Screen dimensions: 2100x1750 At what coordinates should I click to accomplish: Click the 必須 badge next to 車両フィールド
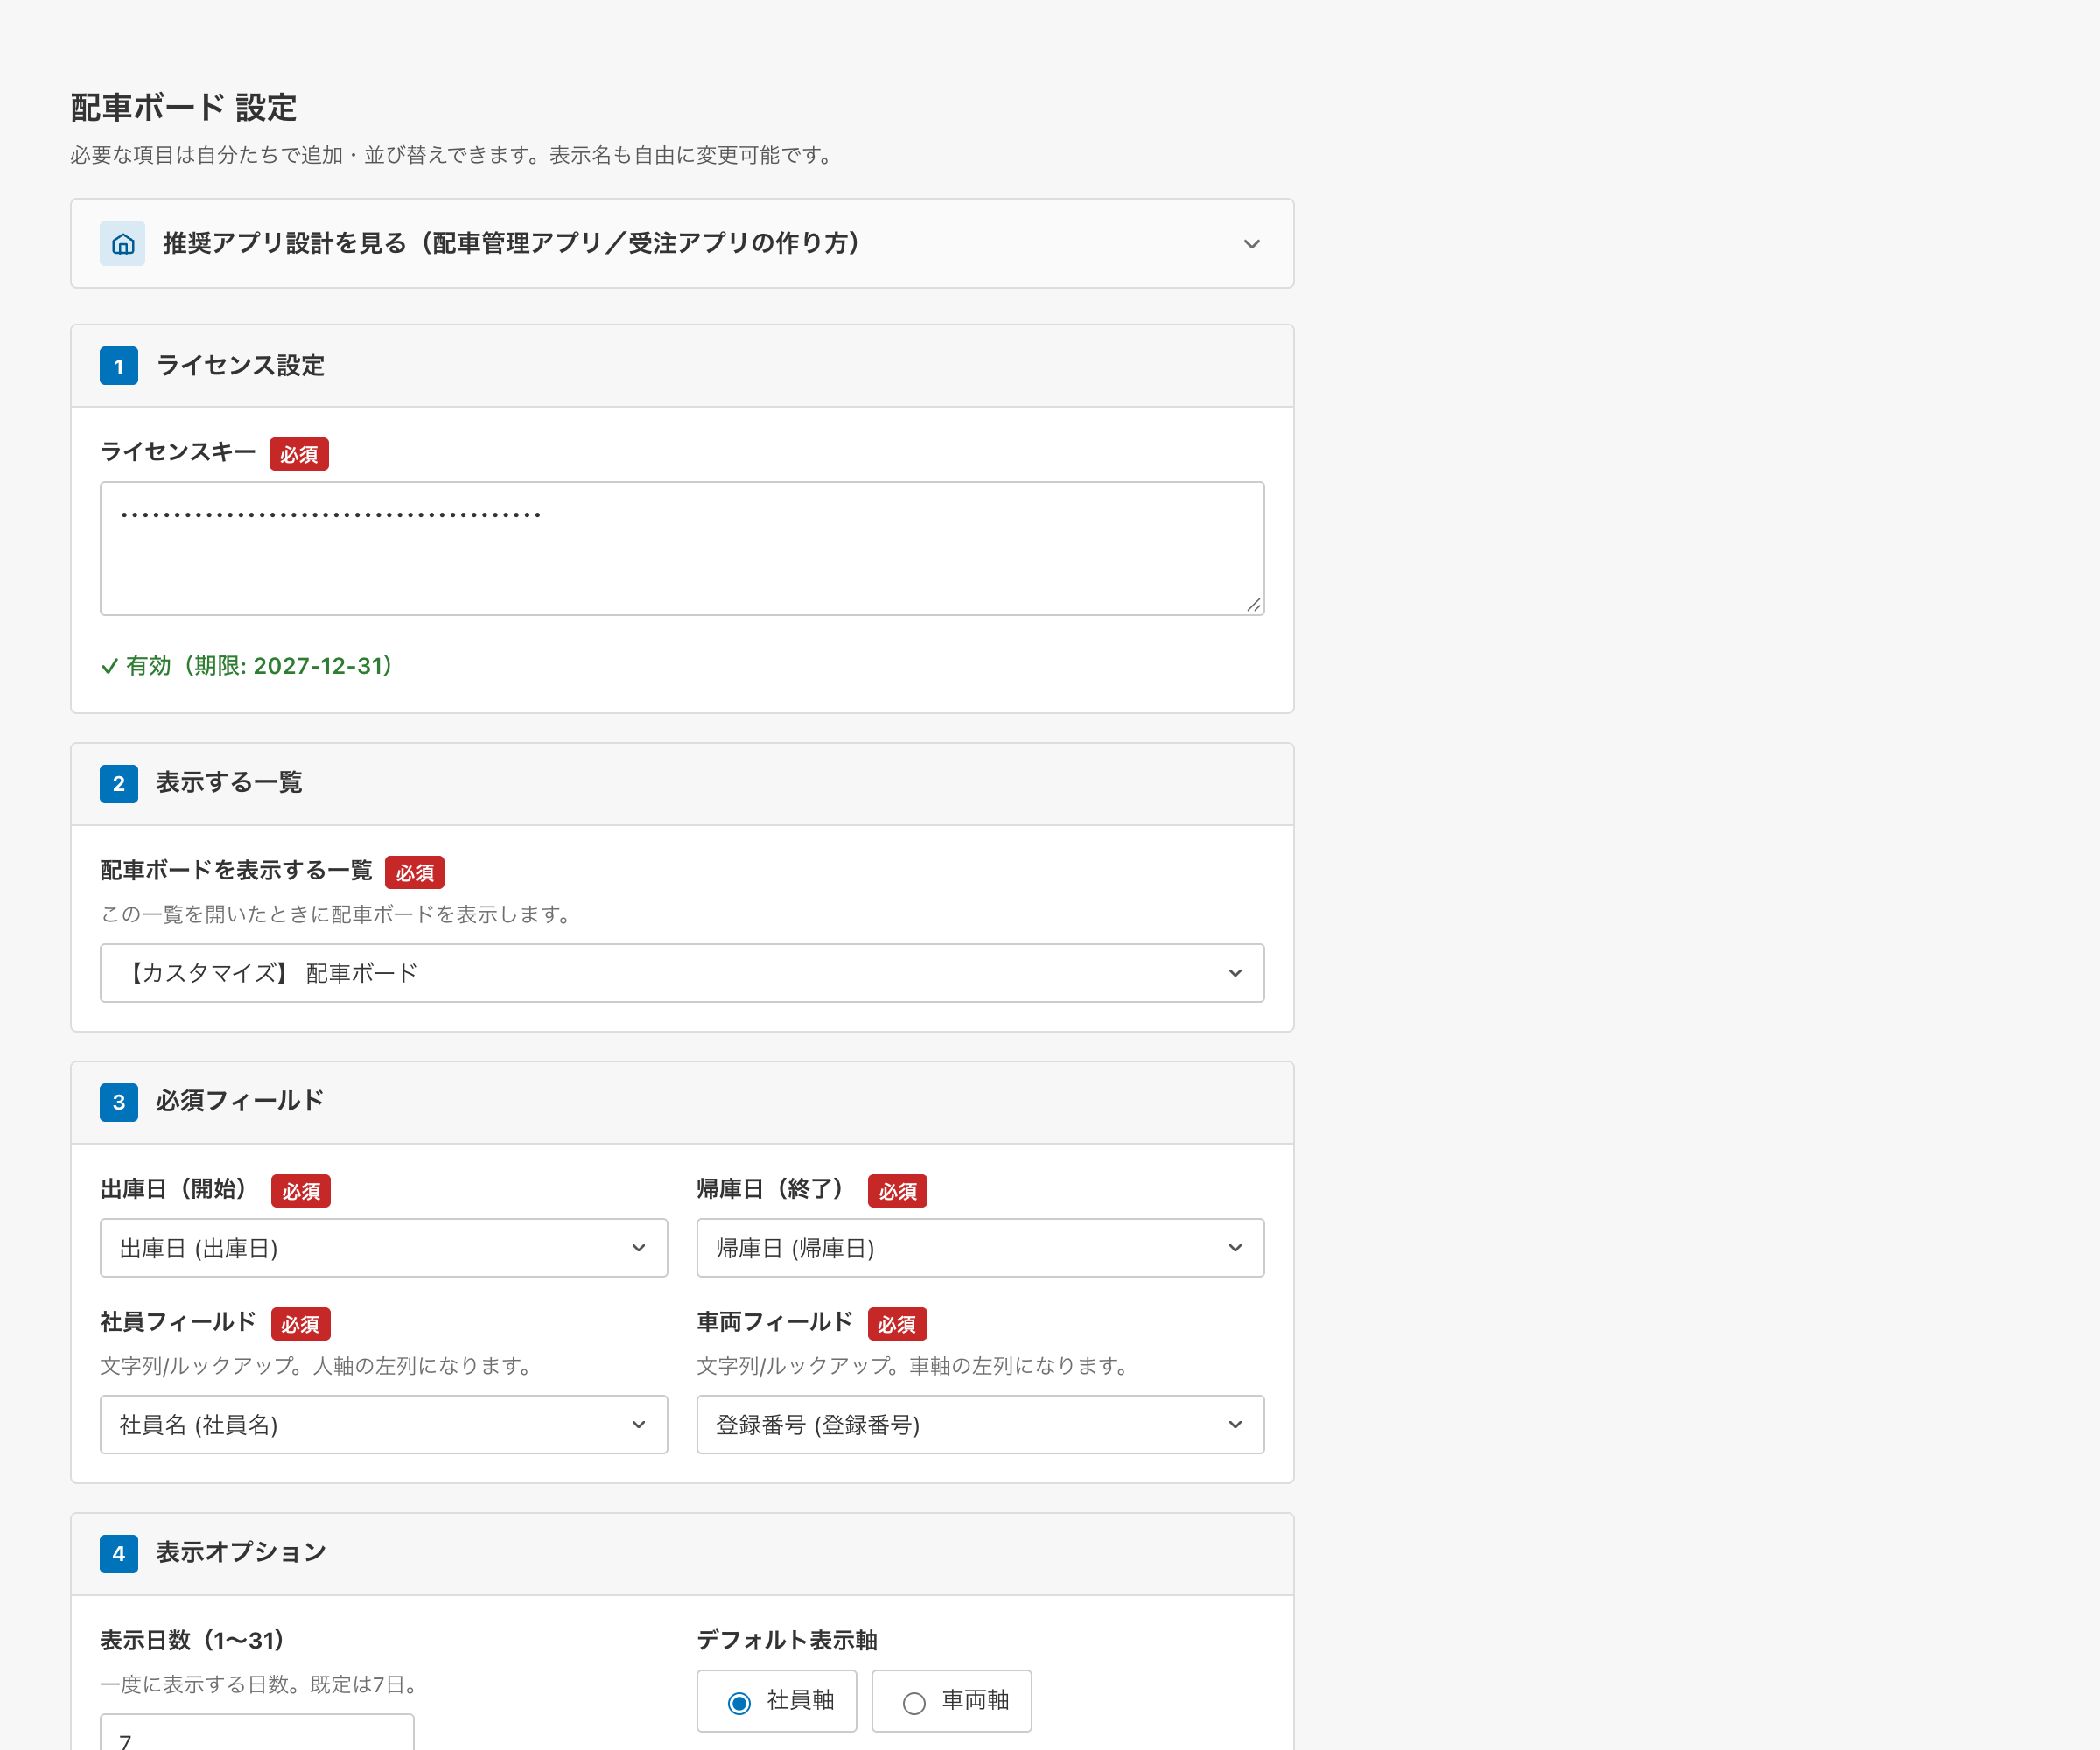[897, 1324]
